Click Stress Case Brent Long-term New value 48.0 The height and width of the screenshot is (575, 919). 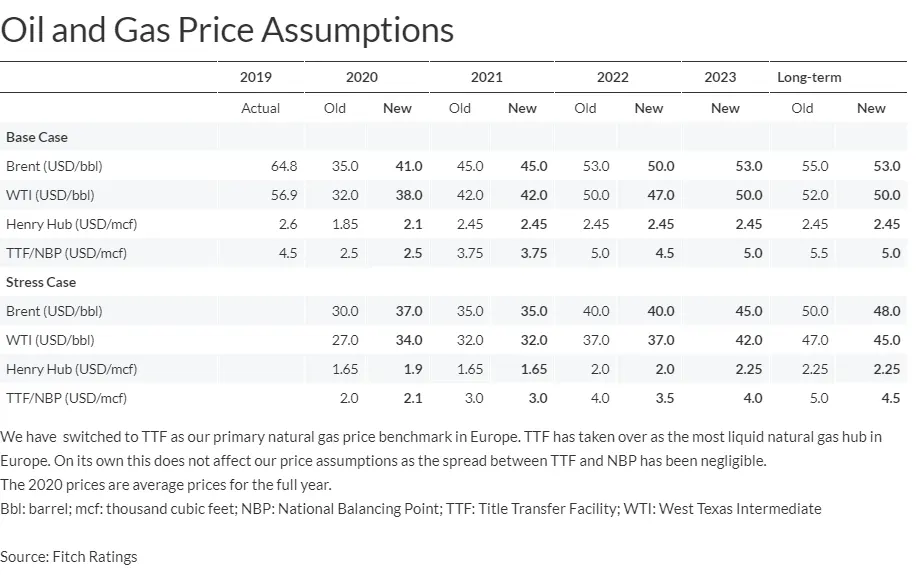(886, 311)
